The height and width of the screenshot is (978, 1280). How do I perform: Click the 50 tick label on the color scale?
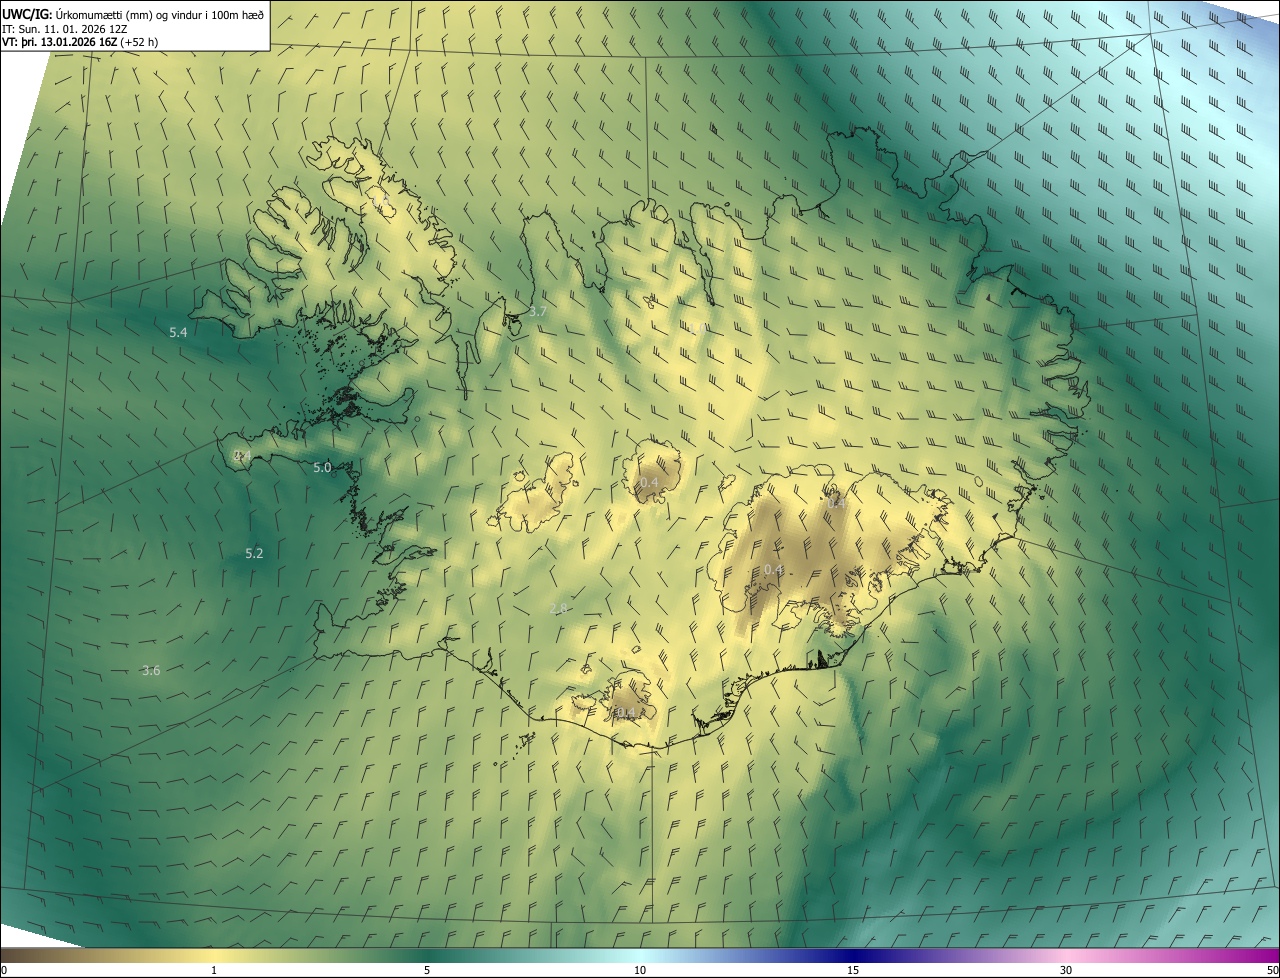tap(1272, 970)
